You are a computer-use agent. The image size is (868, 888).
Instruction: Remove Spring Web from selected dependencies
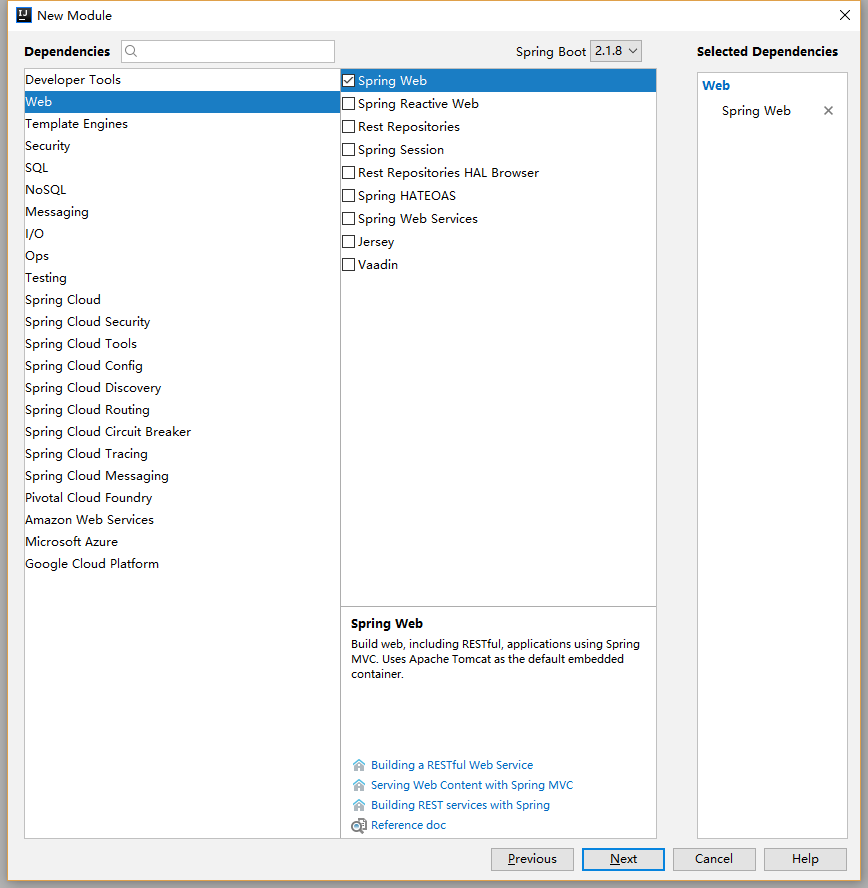click(x=828, y=110)
